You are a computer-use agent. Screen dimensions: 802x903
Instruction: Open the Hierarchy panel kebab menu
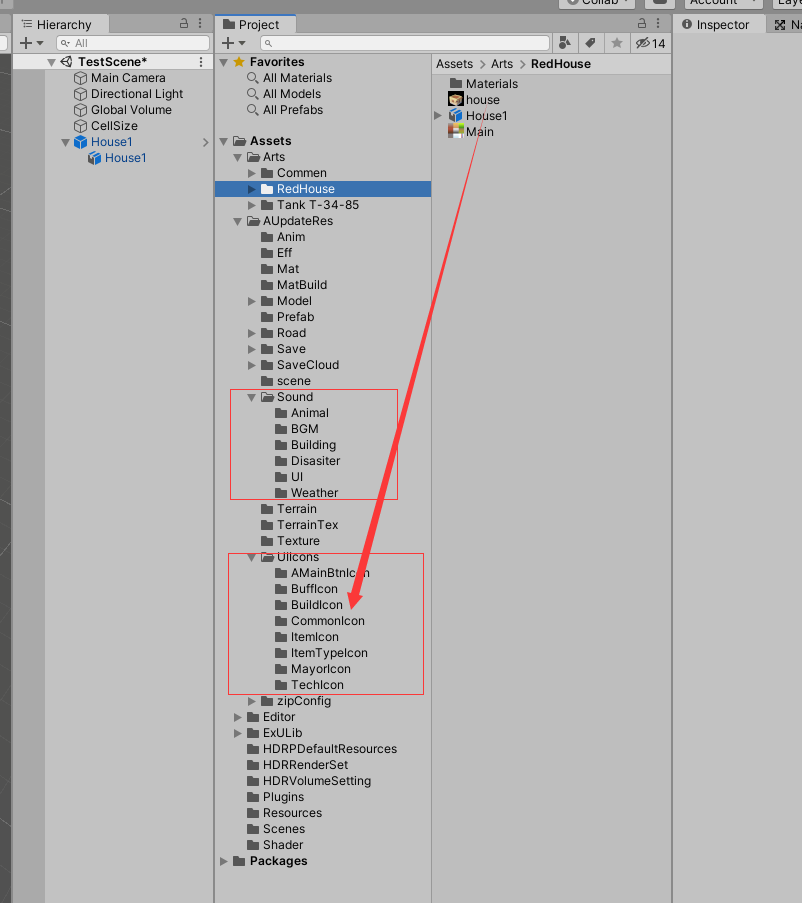tap(200, 24)
